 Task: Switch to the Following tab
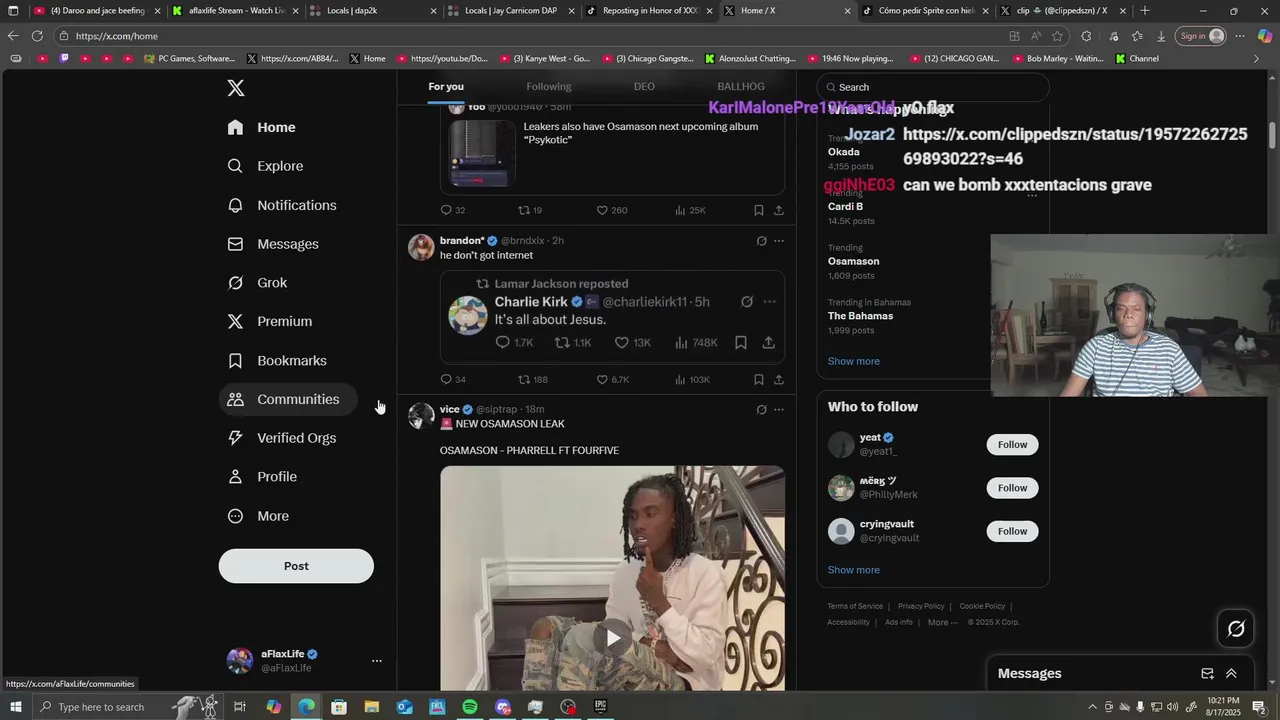click(x=549, y=87)
